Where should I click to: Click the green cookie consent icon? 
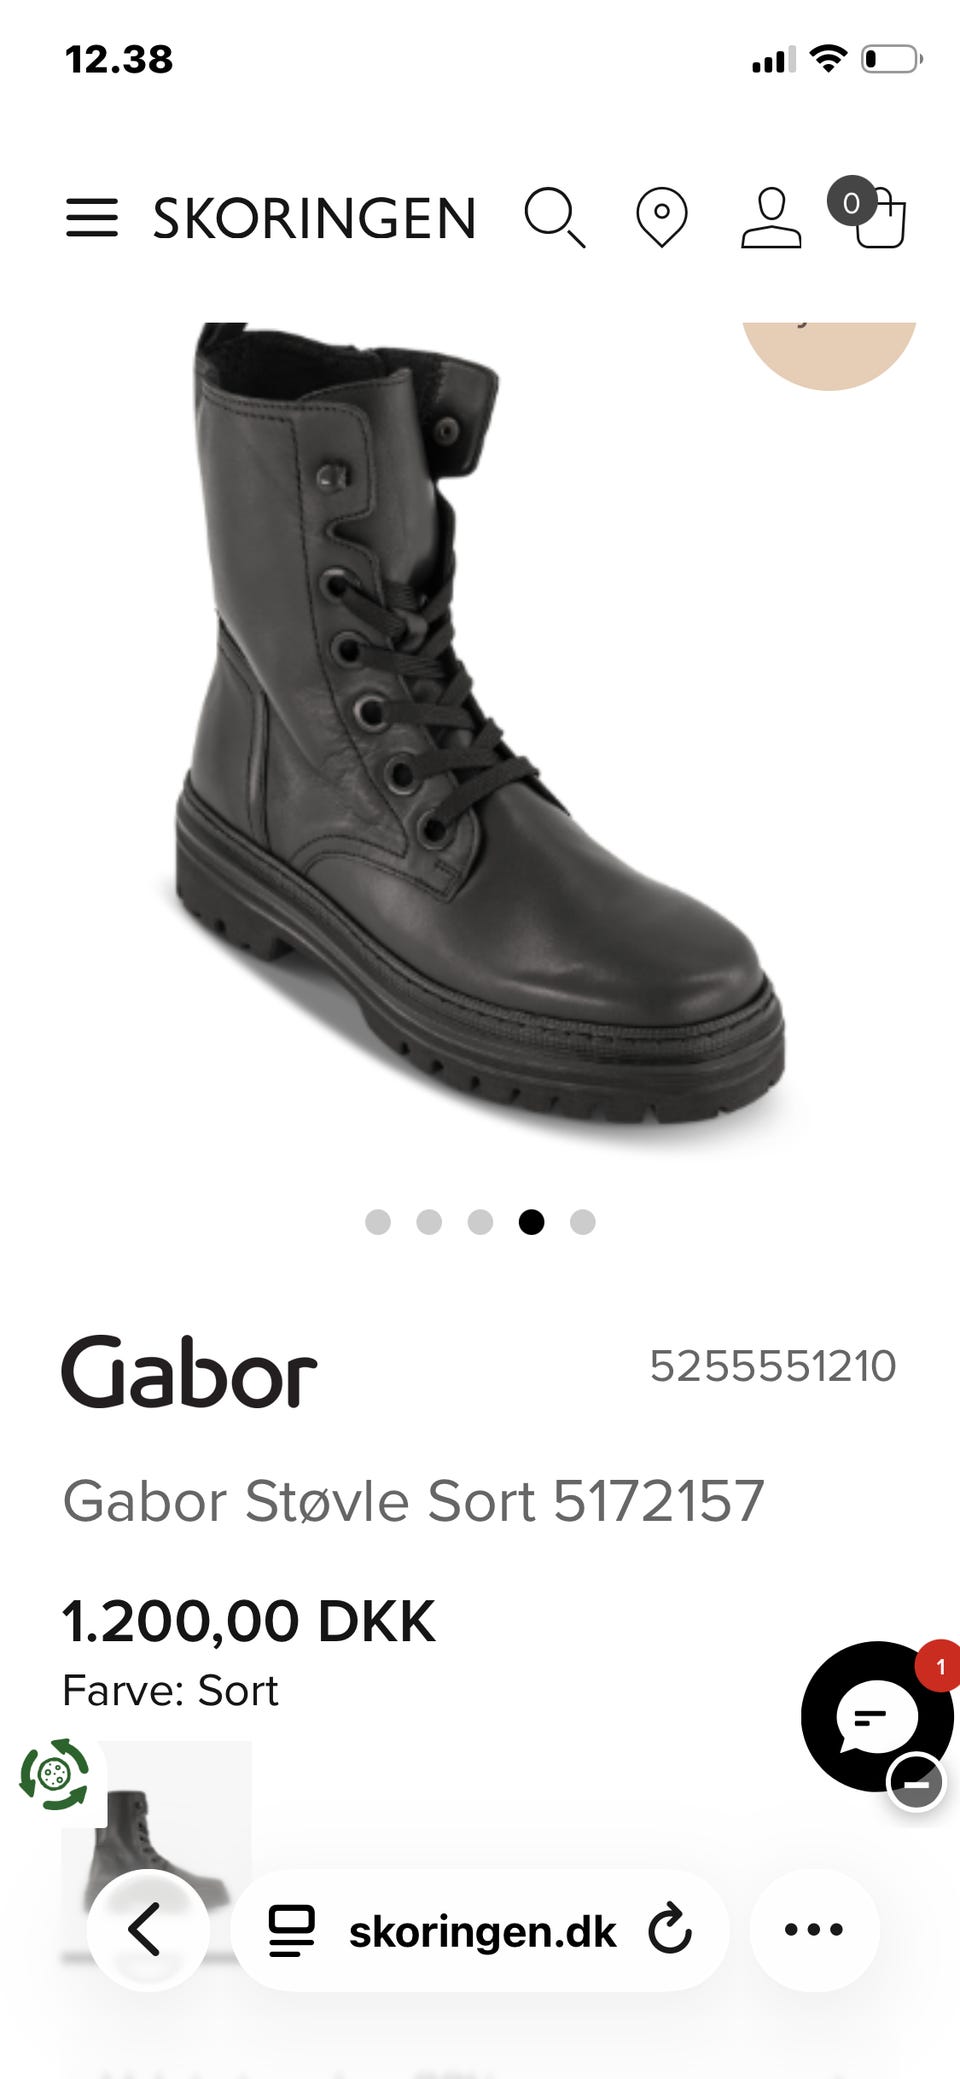pyautogui.click(x=54, y=1774)
